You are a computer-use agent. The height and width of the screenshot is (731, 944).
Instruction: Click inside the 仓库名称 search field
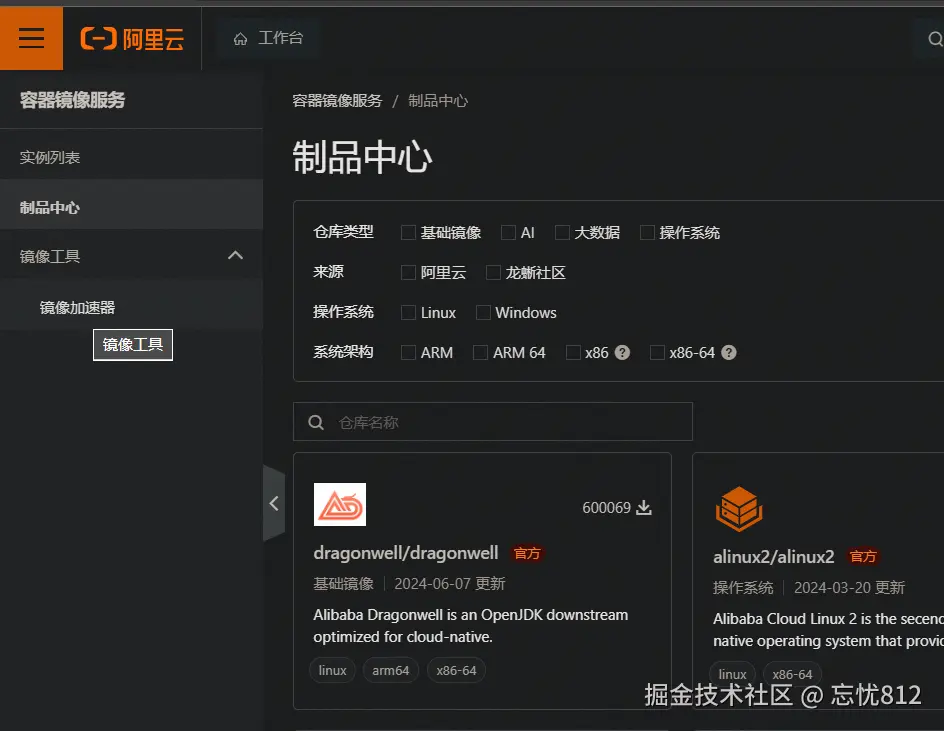pos(490,421)
